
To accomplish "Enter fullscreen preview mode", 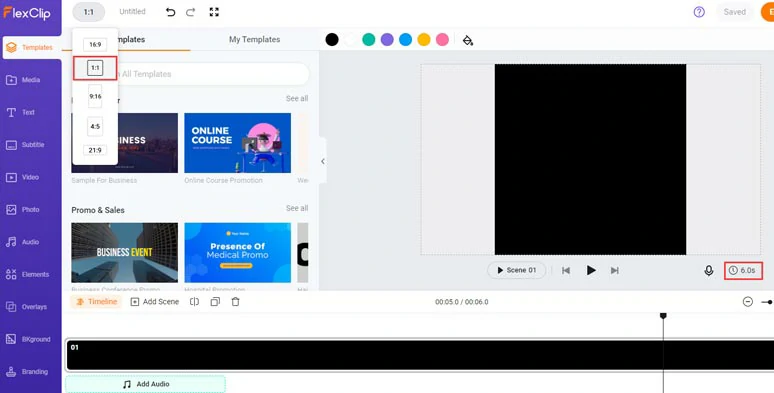I will click(214, 12).
